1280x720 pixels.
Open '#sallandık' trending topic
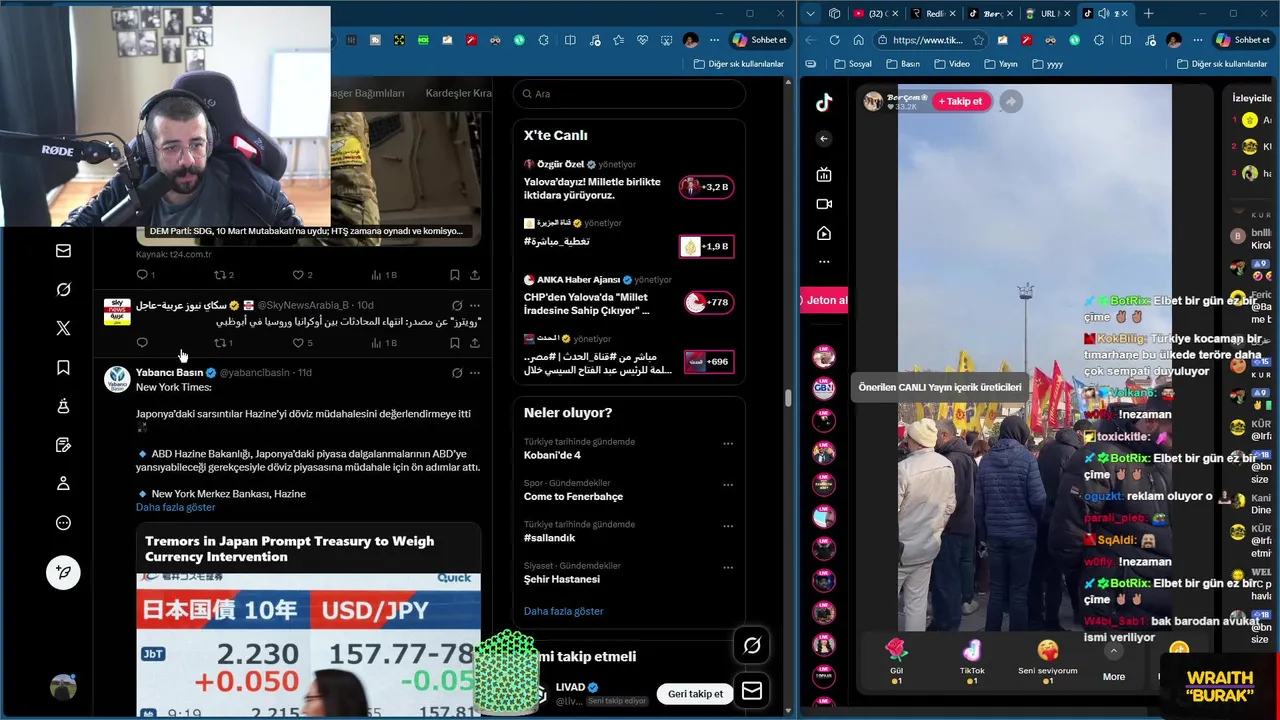coord(549,538)
